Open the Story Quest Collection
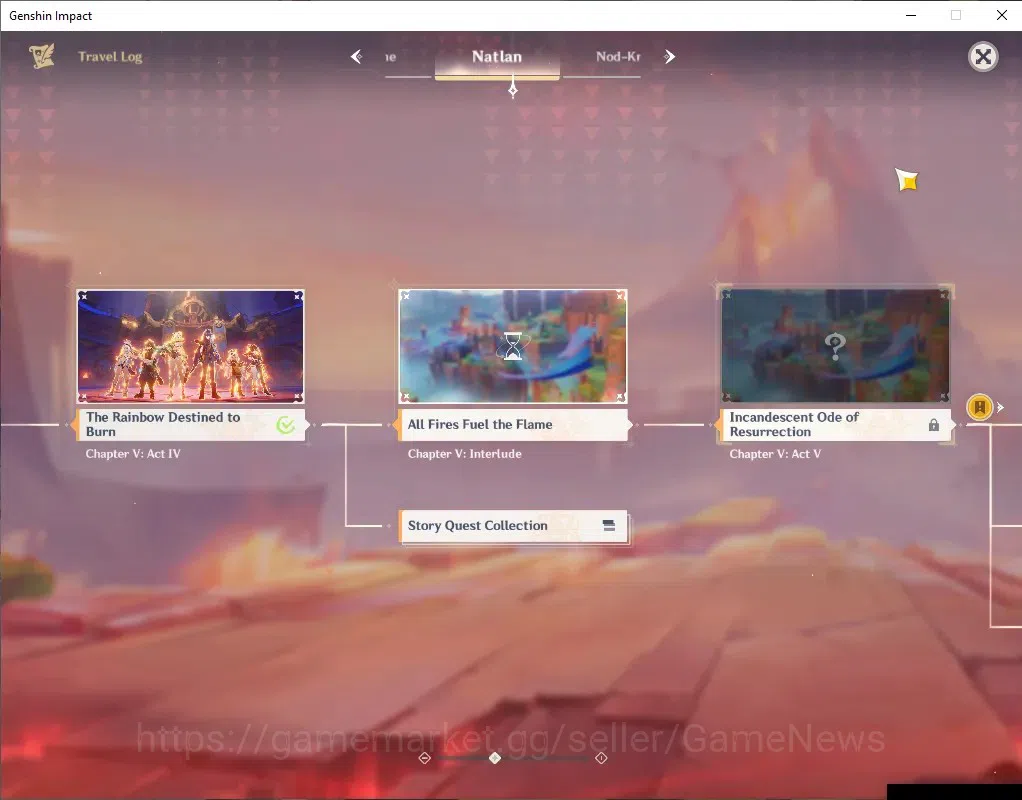The image size is (1022, 800). click(513, 526)
